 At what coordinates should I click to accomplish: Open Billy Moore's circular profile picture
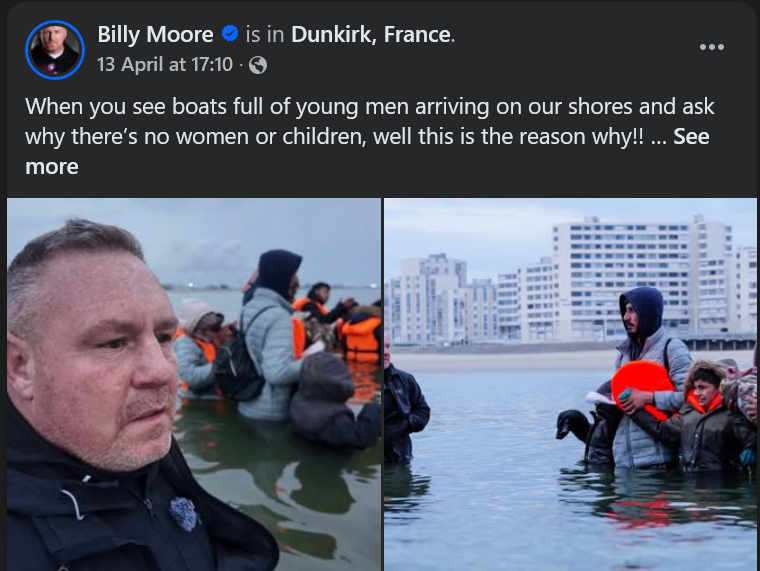55,50
